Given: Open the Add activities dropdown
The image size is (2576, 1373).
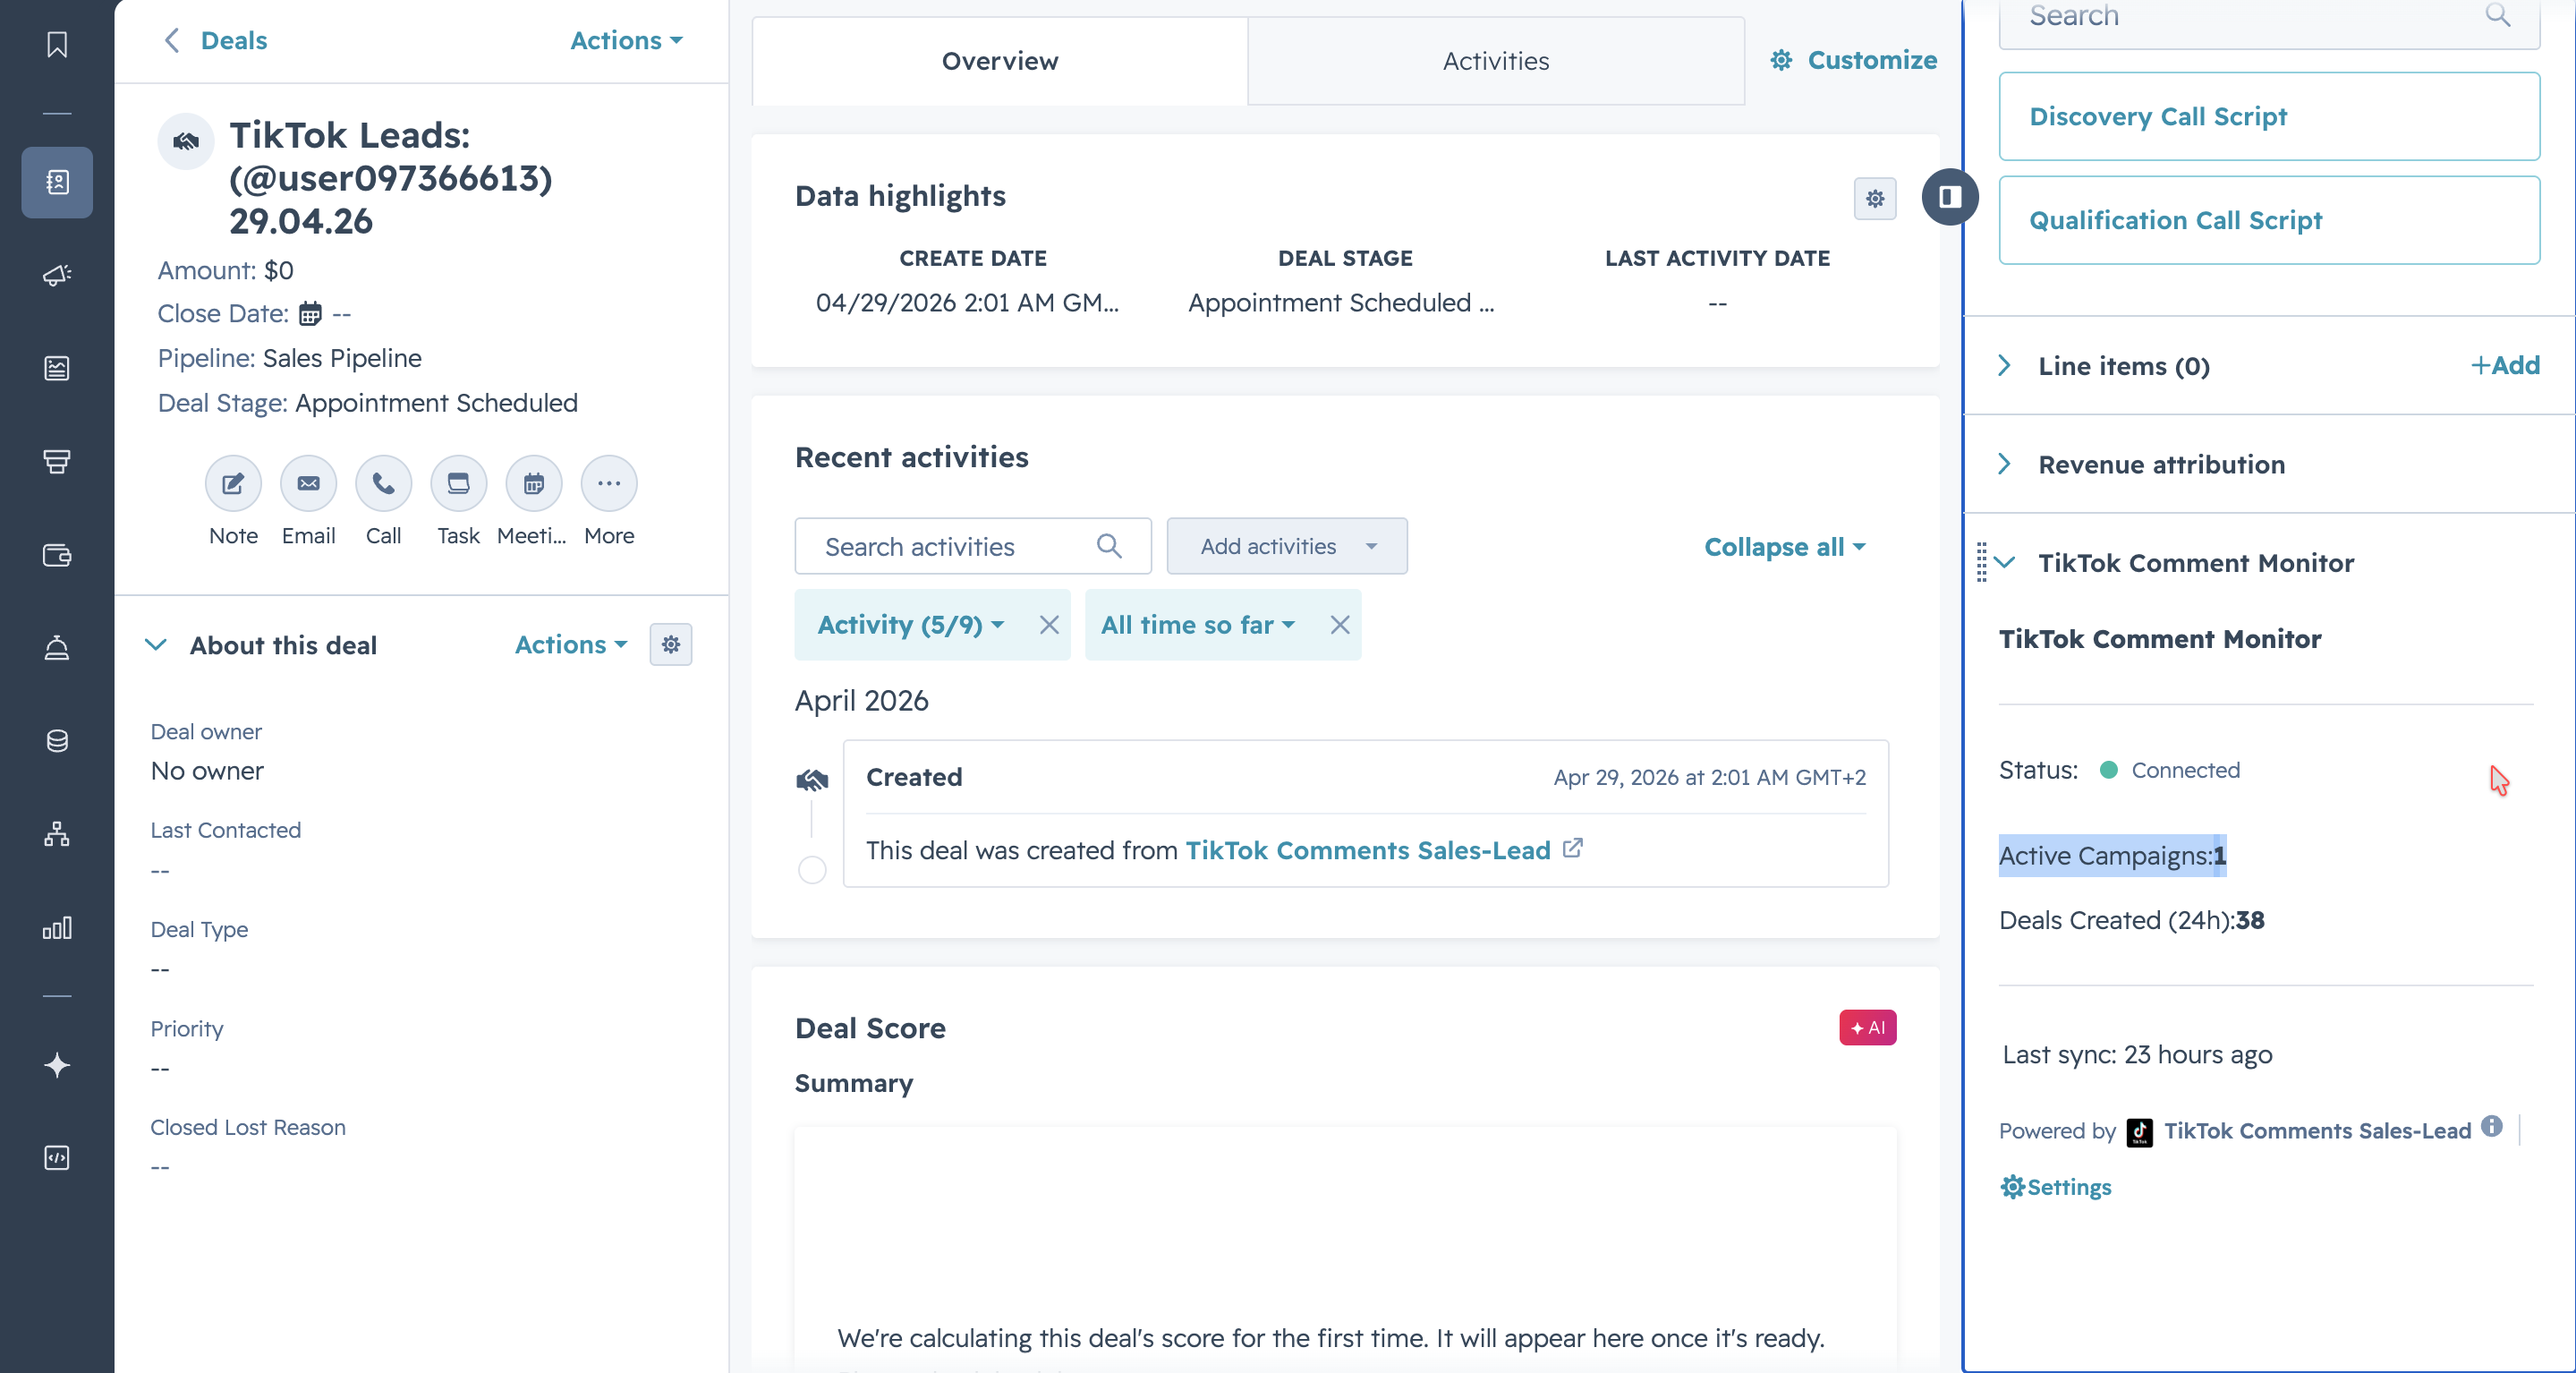Looking at the screenshot, I should [1287, 546].
